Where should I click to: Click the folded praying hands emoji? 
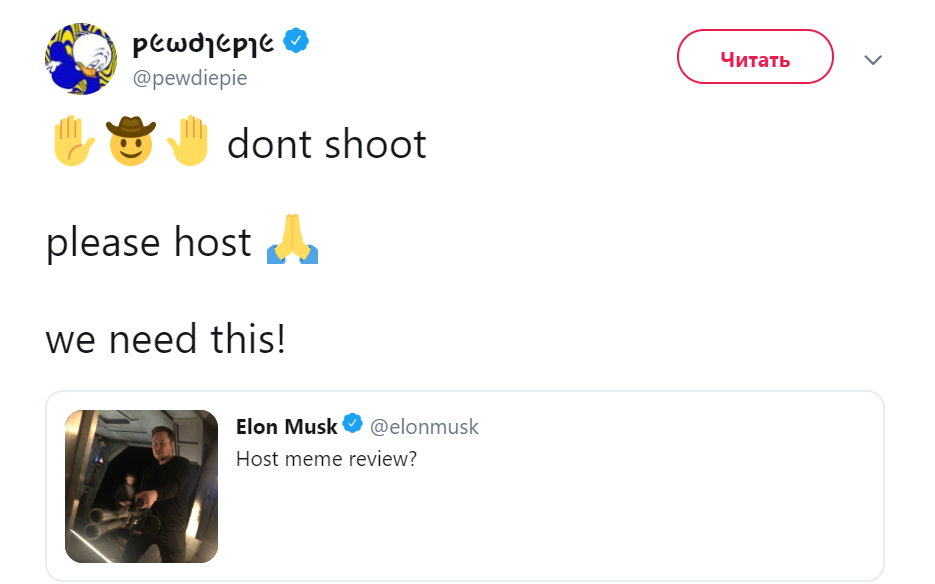coord(292,239)
